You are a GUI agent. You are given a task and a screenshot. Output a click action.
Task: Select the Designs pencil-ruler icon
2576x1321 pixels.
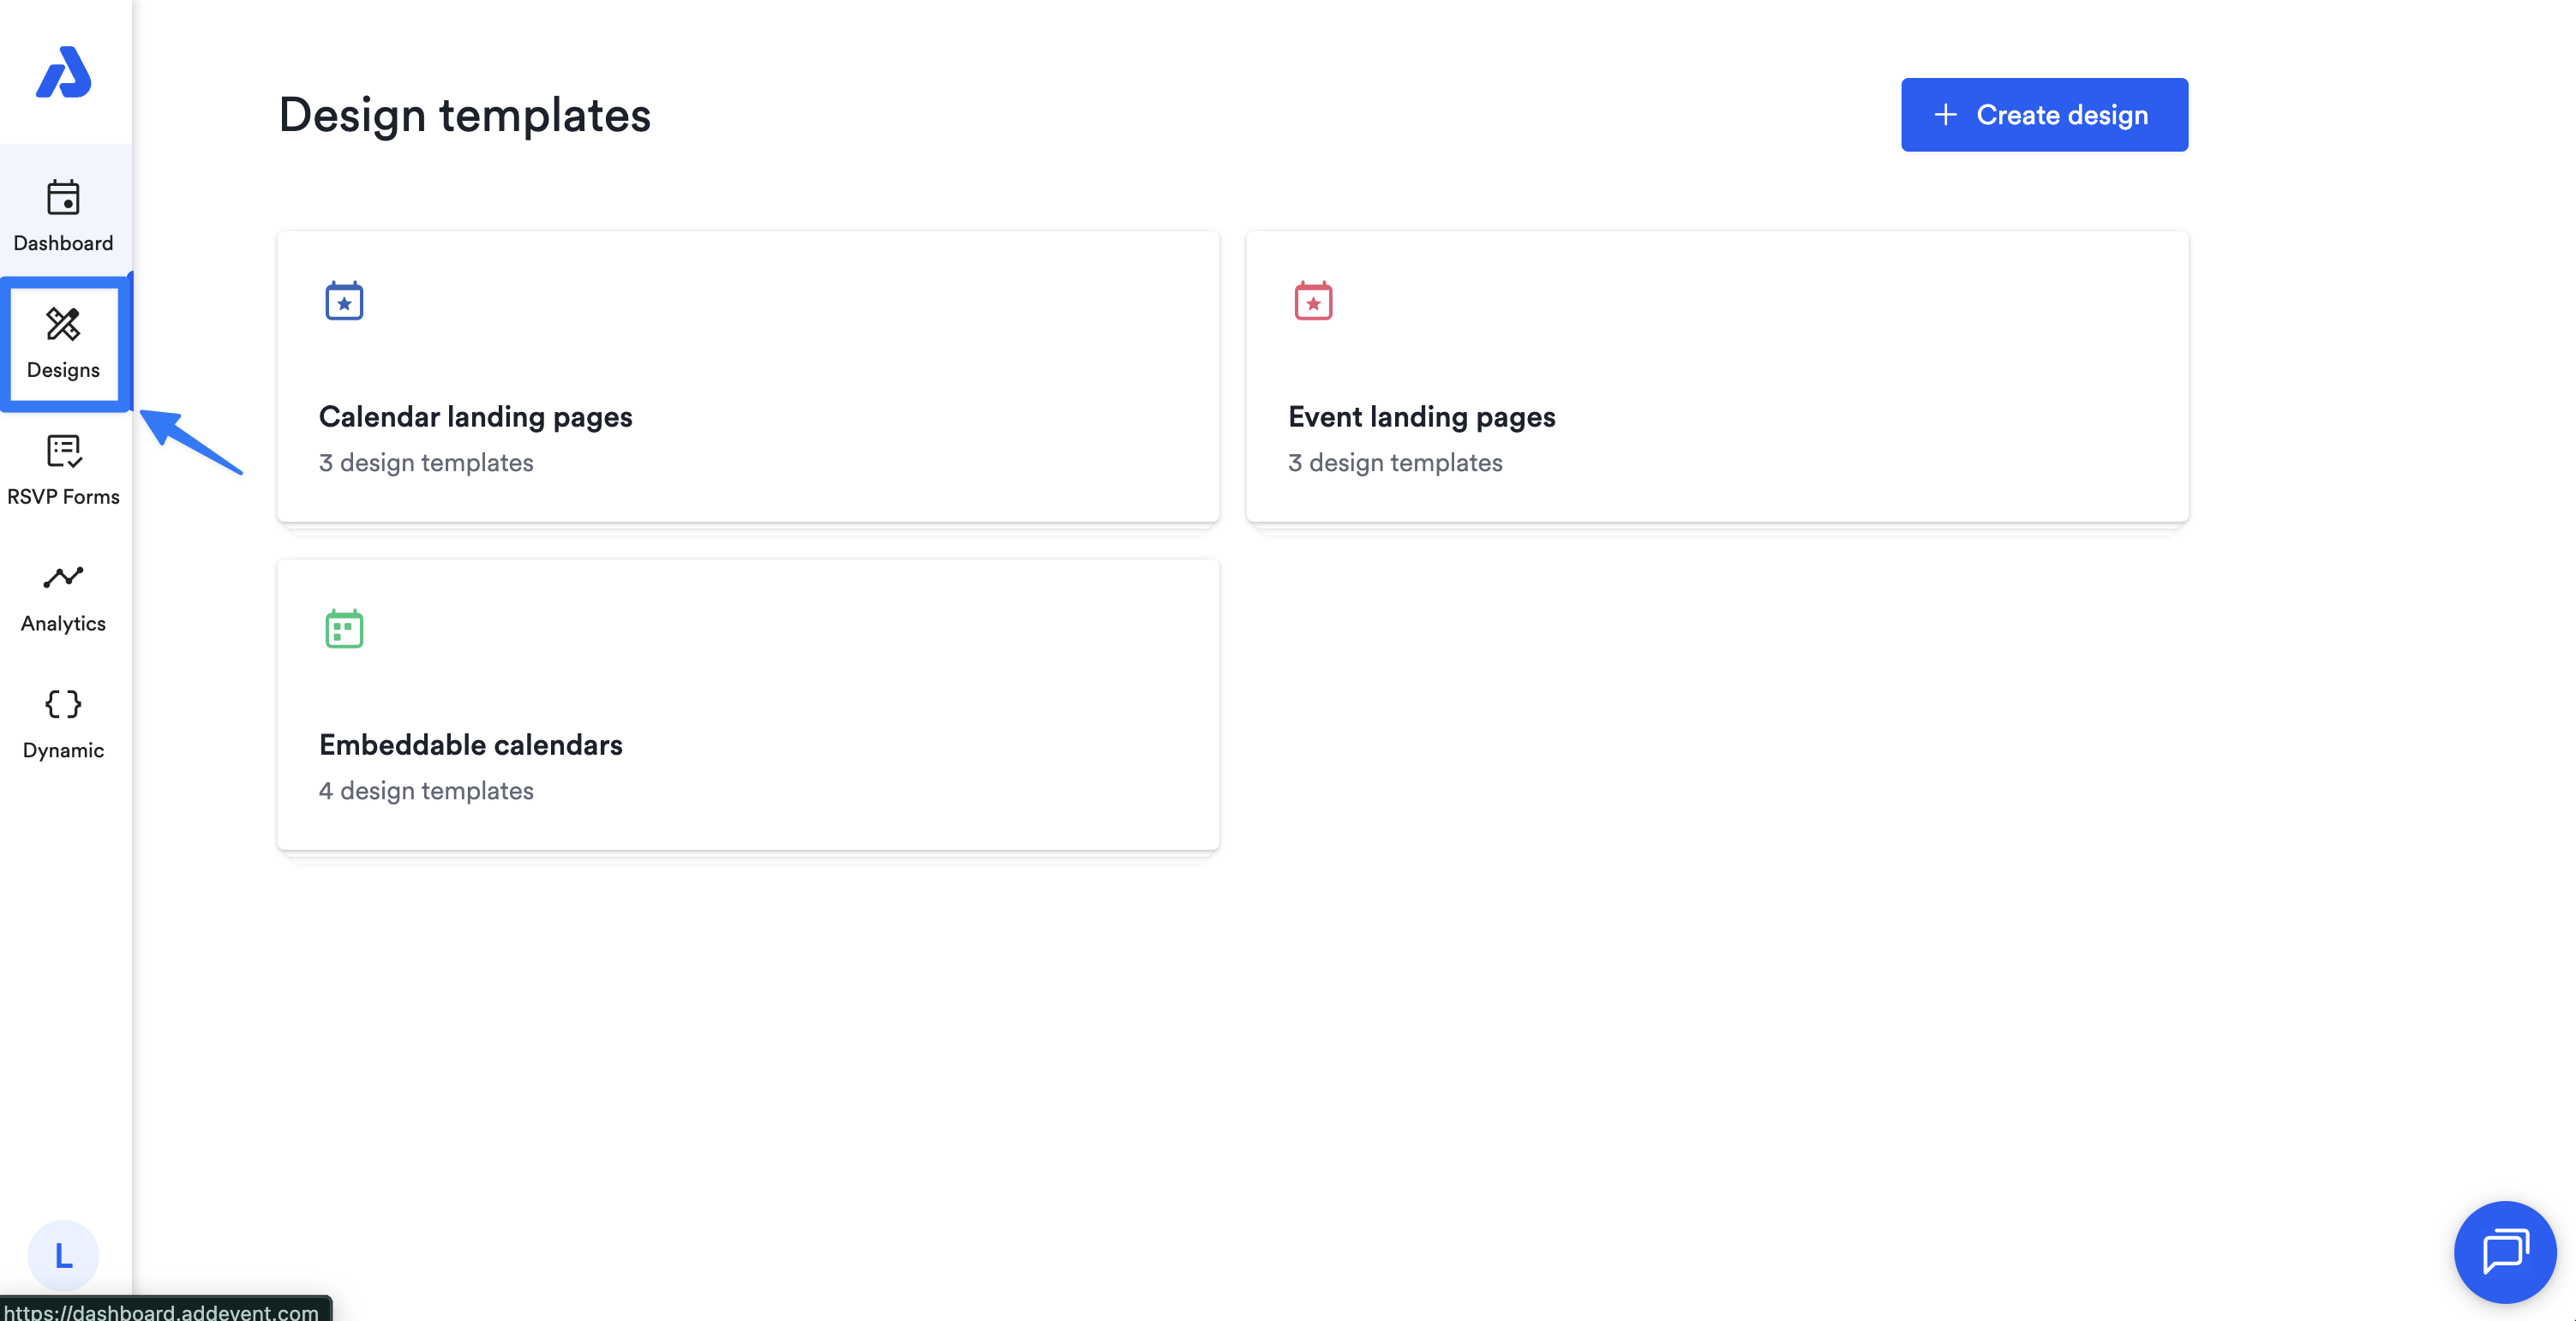(x=63, y=324)
